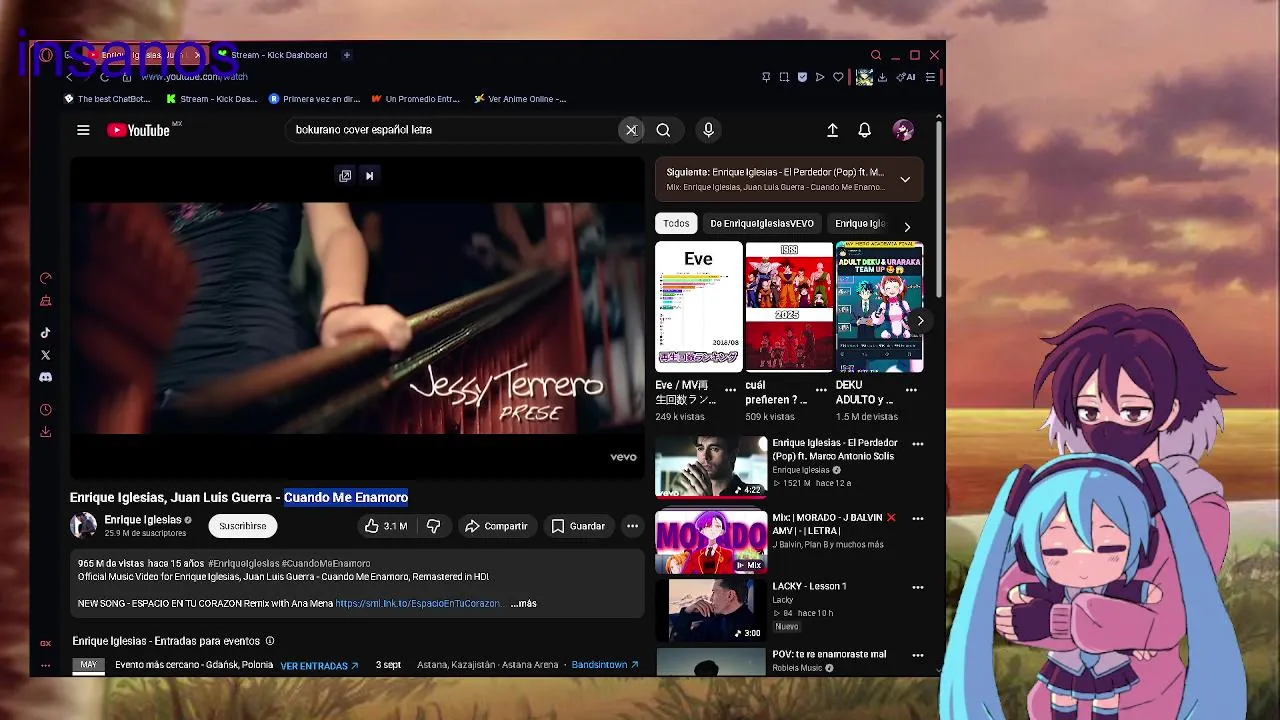Screen dimensions: 1280x720
Task: Open options for El Perdedor video
Action: point(918,444)
